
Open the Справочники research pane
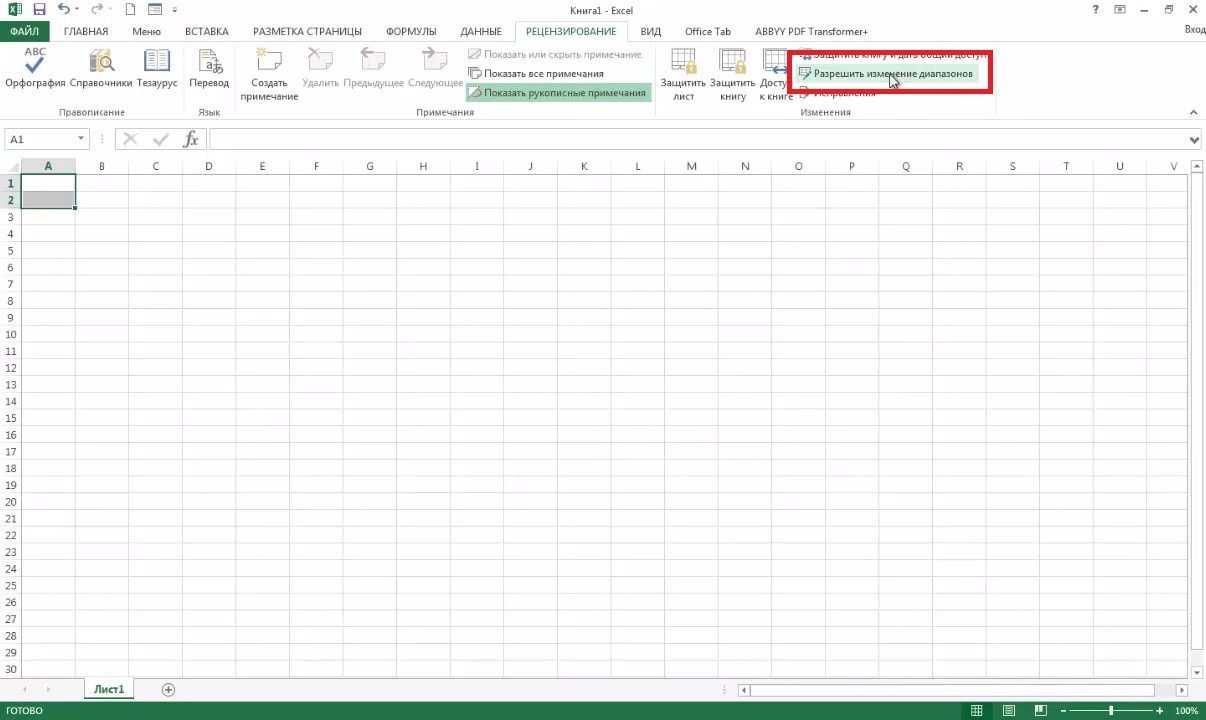coord(101,70)
